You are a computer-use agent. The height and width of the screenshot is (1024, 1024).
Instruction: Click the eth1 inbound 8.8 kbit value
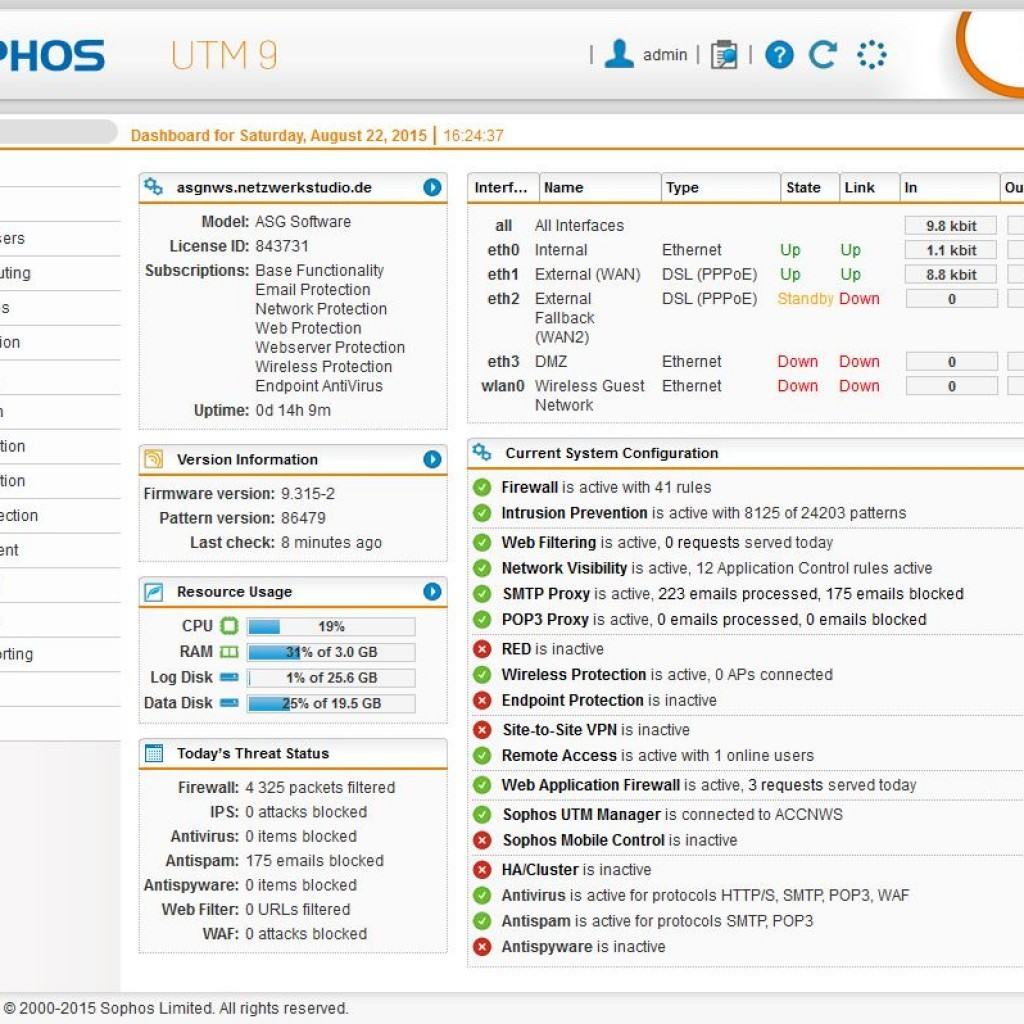[x=951, y=274]
